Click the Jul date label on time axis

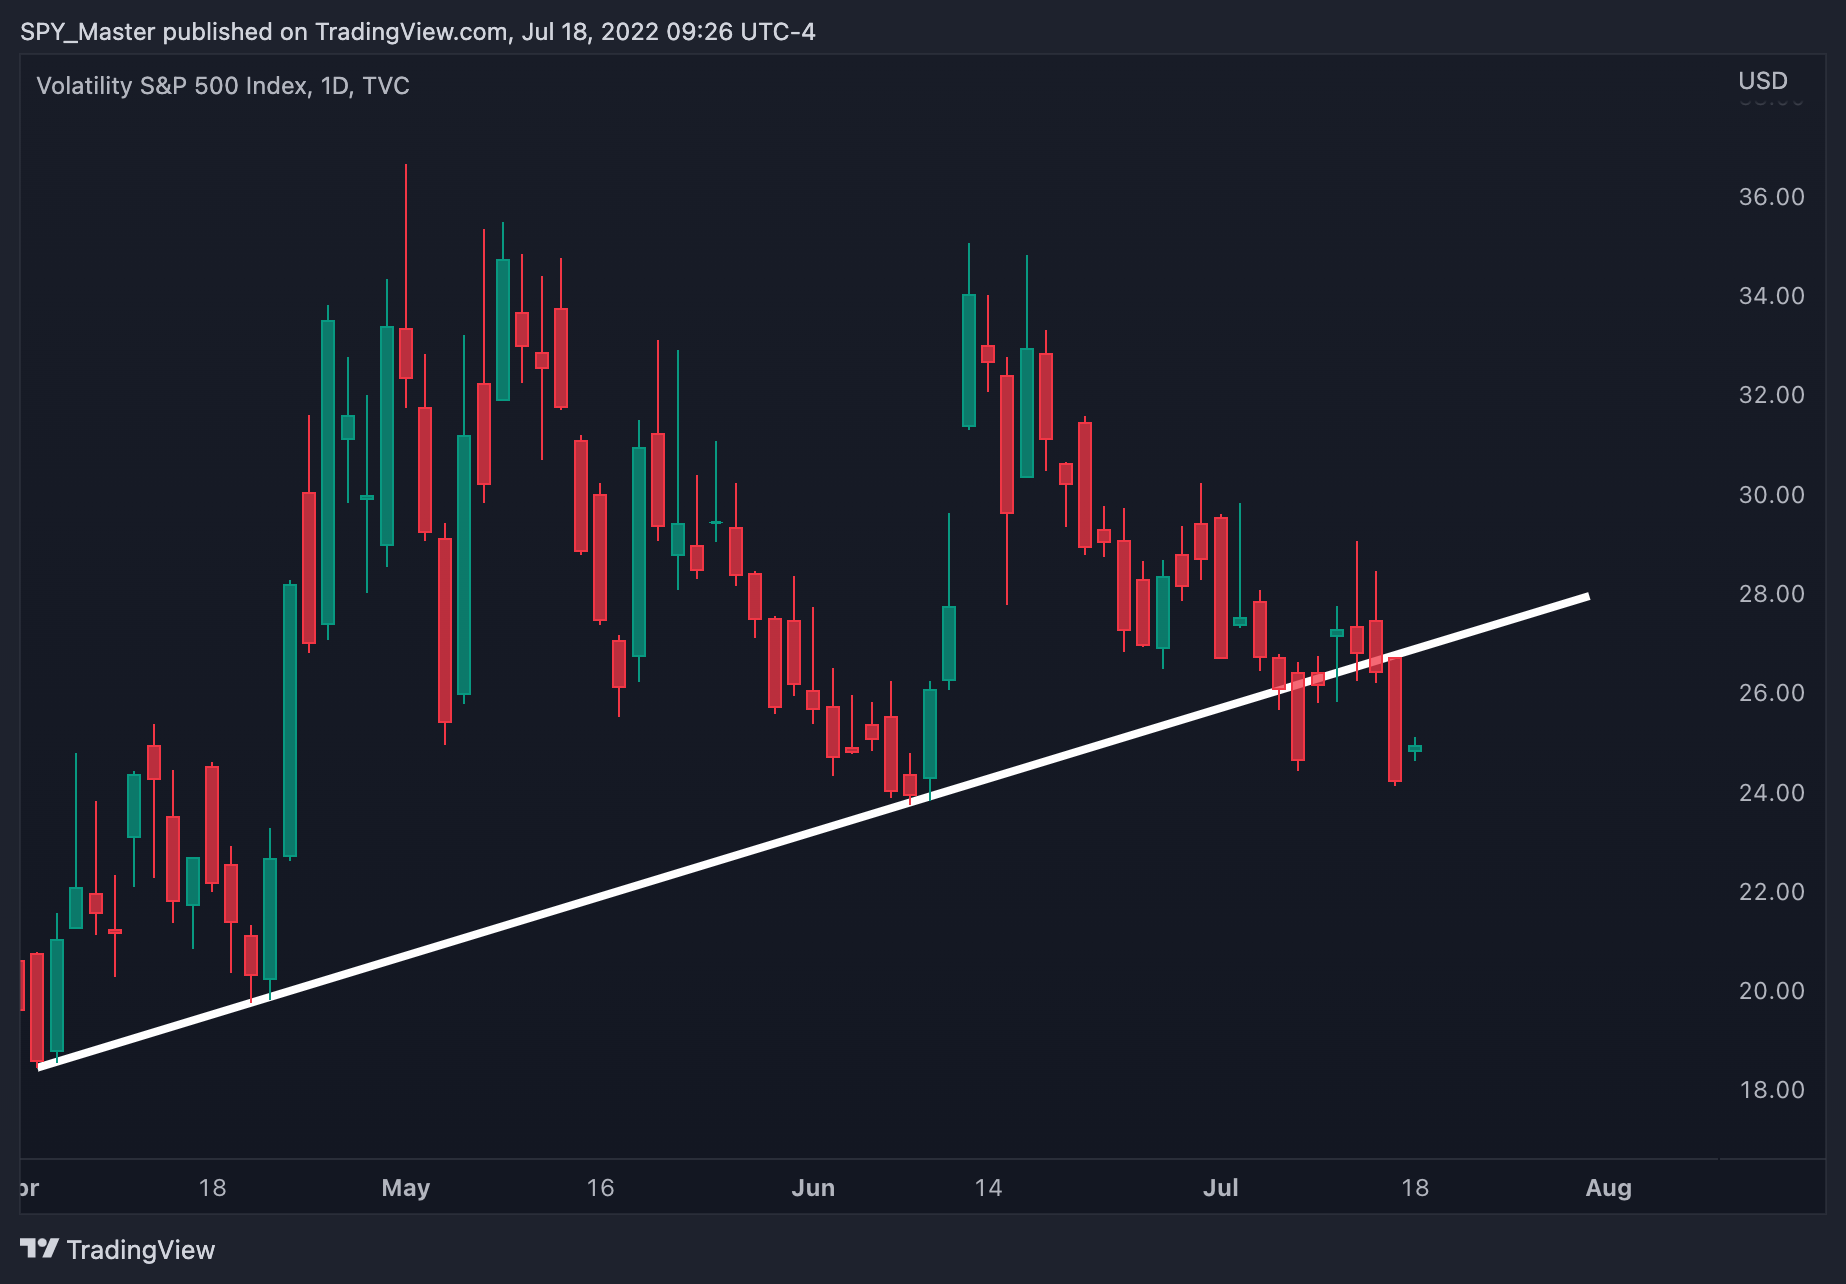tap(1221, 1188)
